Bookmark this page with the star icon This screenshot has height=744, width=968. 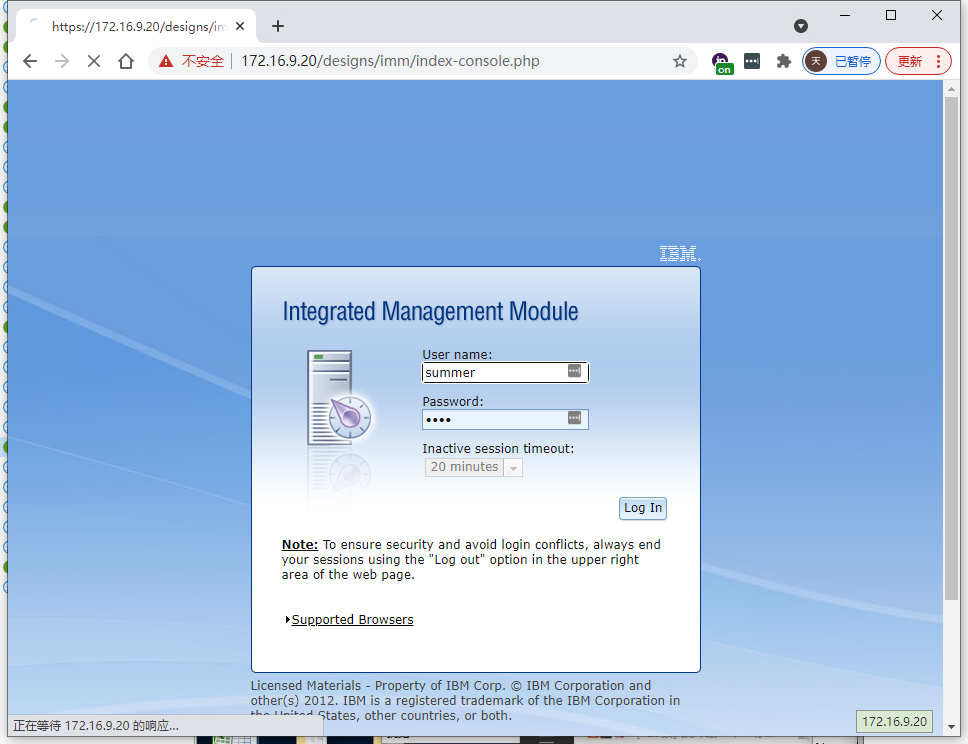pos(680,61)
